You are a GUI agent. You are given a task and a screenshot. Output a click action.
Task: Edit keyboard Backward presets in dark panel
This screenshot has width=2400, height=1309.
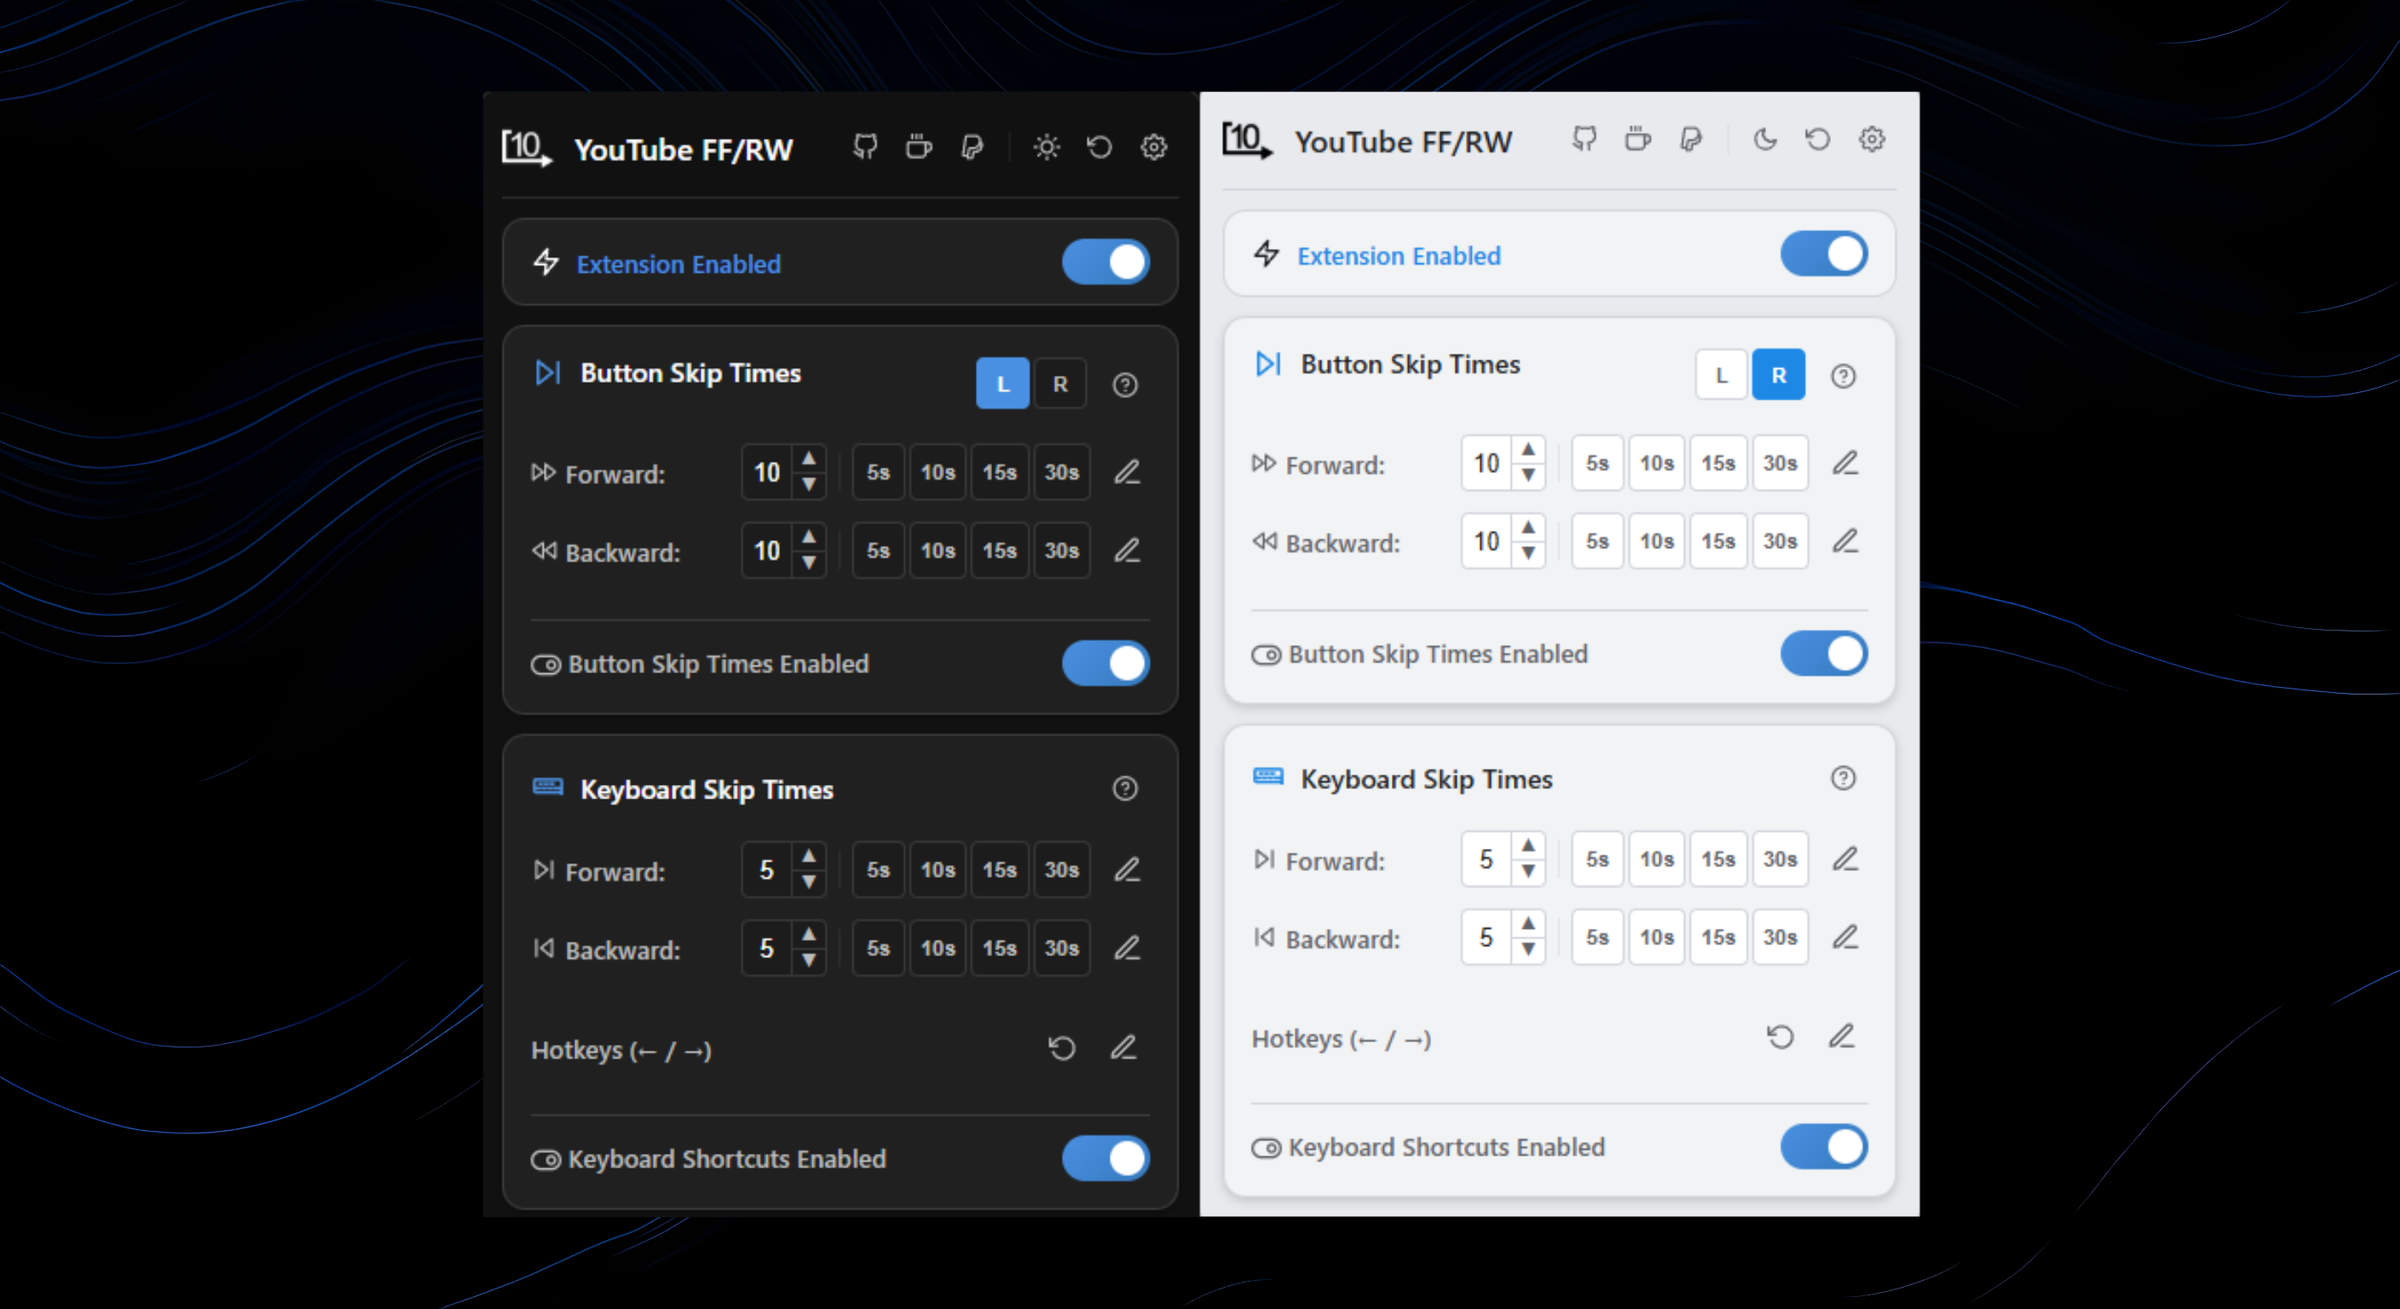(x=1127, y=947)
